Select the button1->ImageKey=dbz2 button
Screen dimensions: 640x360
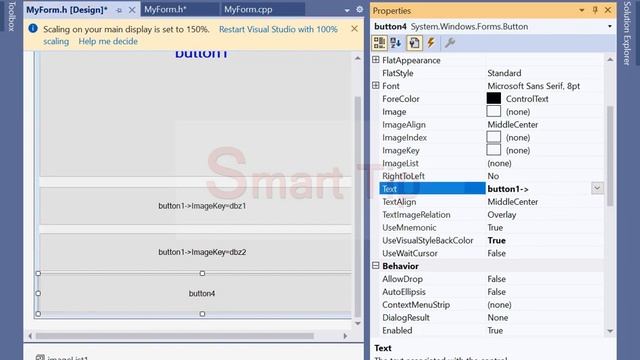click(196, 252)
